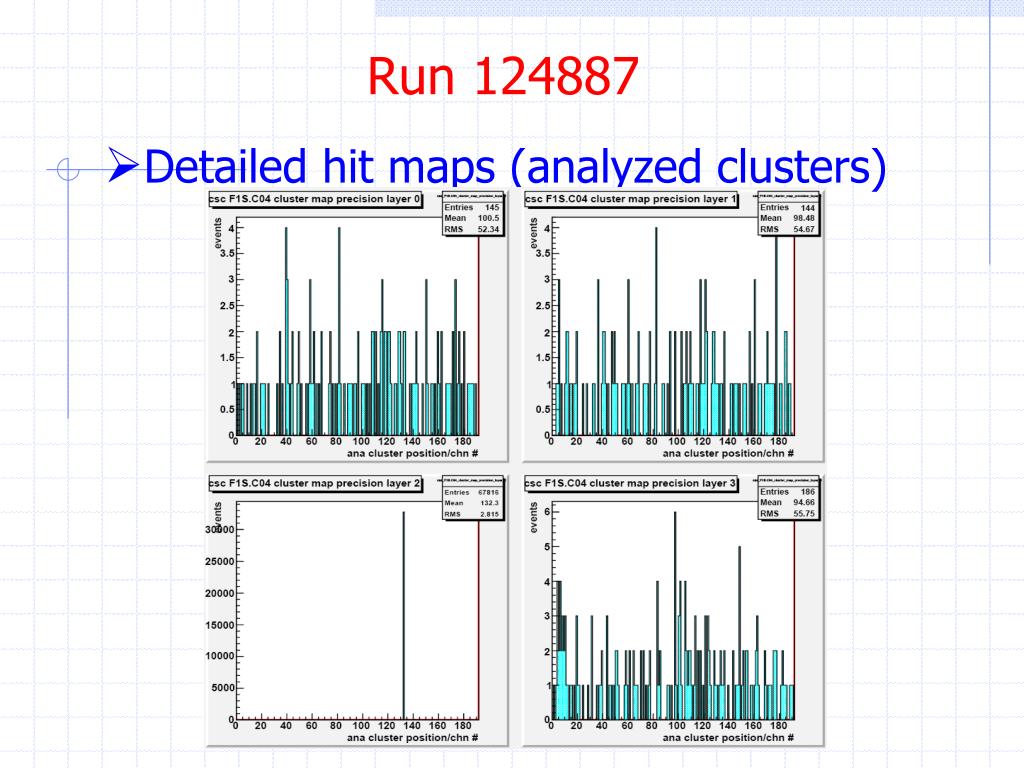Click 'Mean 132.3' in layer 2 stats
Image resolution: width=1024 pixels, height=768 pixels.
tap(472, 503)
